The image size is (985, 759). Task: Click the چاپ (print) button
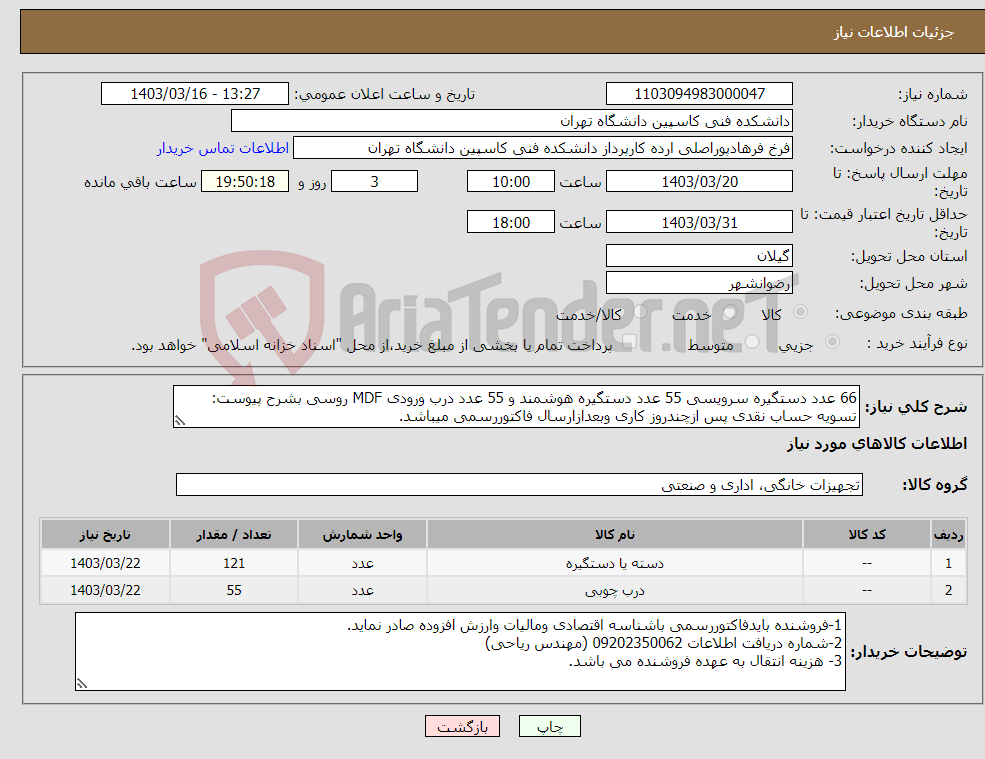[x=550, y=726]
